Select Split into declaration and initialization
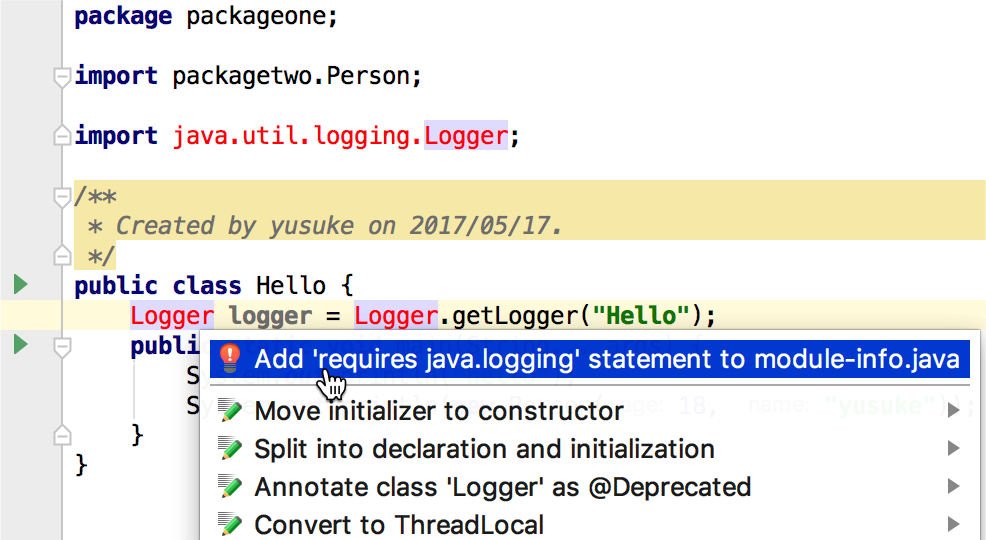 (x=590, y=449)
